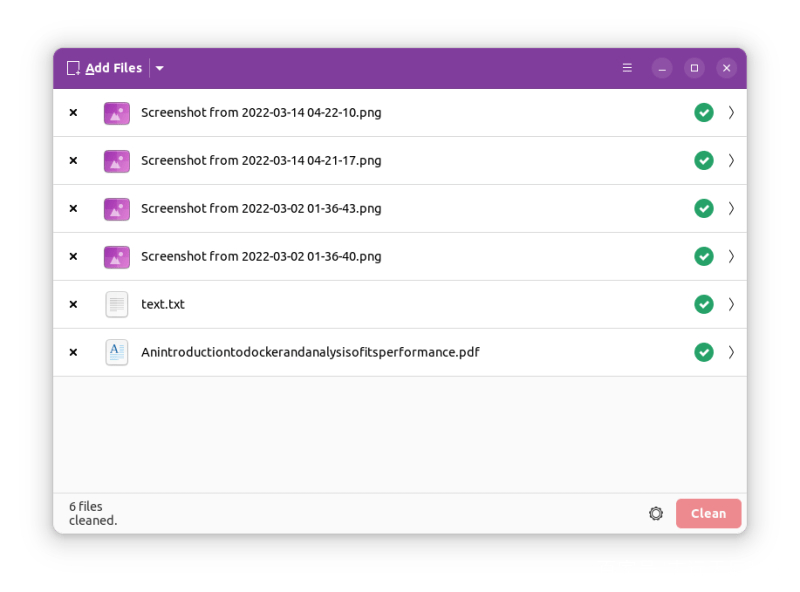Click the green checkmark for Screenshot 04-22-10.png
This screenshot has width=800, height=592.
pos(704,112)
